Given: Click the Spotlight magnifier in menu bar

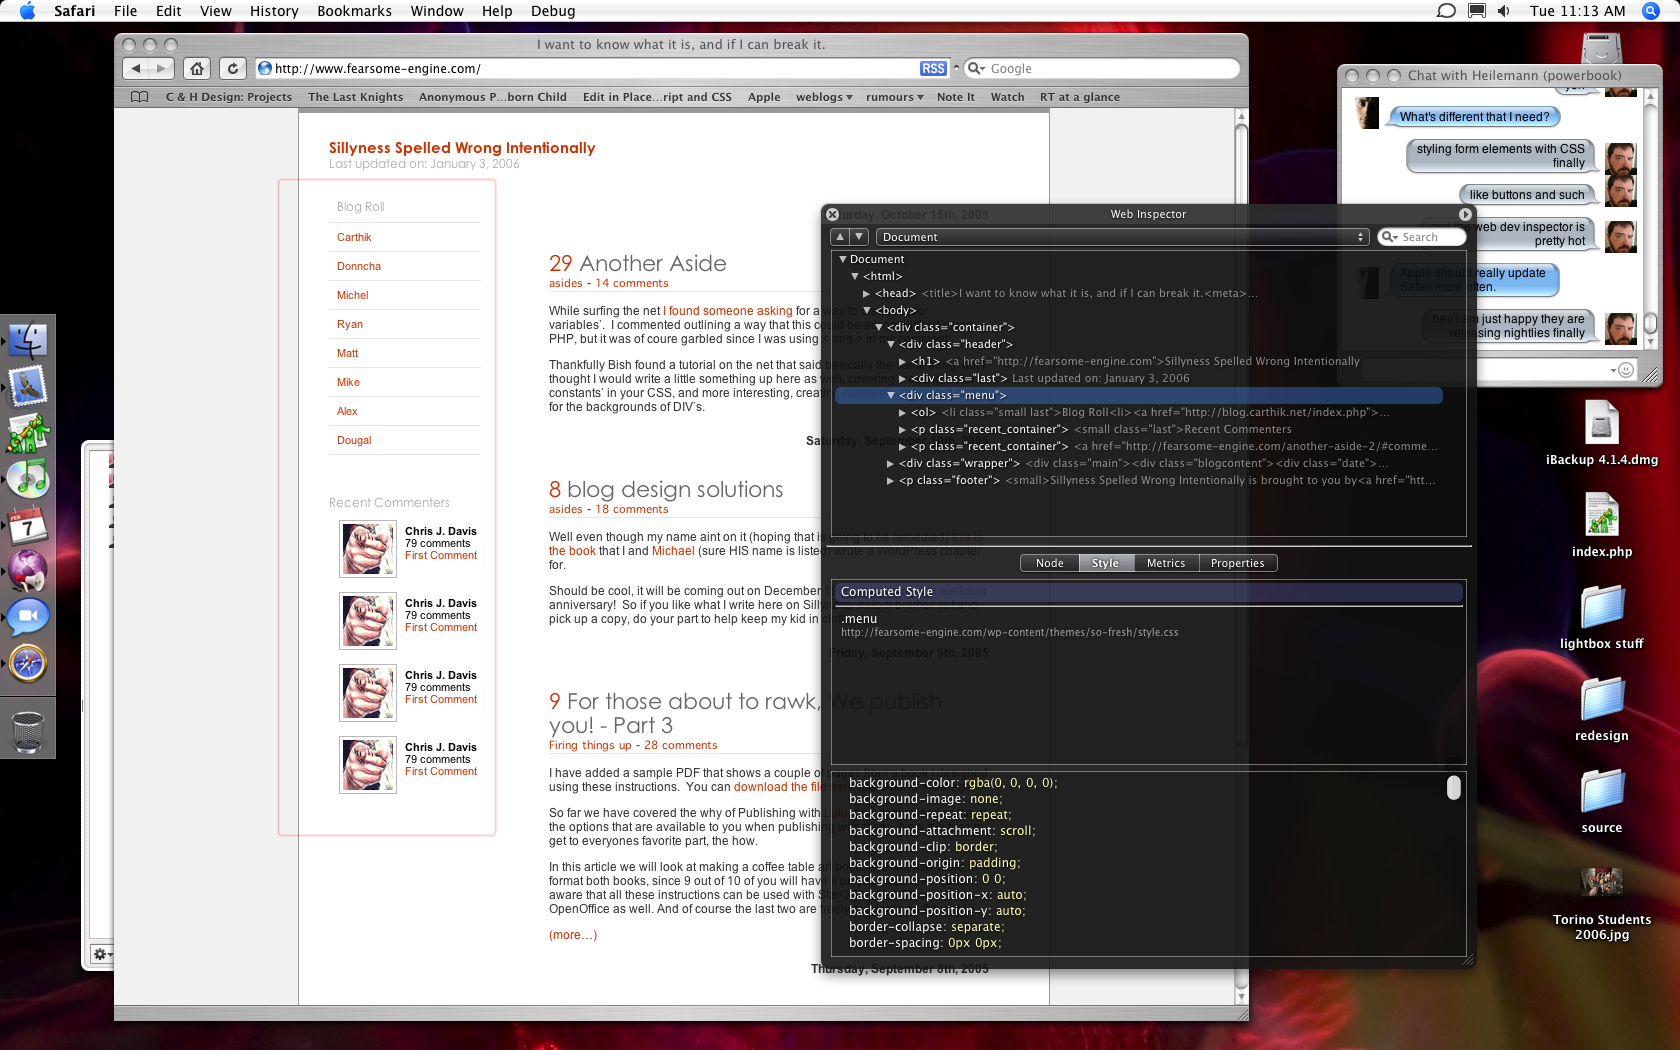Looking at the screenshot, I should tap(1651, 11).
